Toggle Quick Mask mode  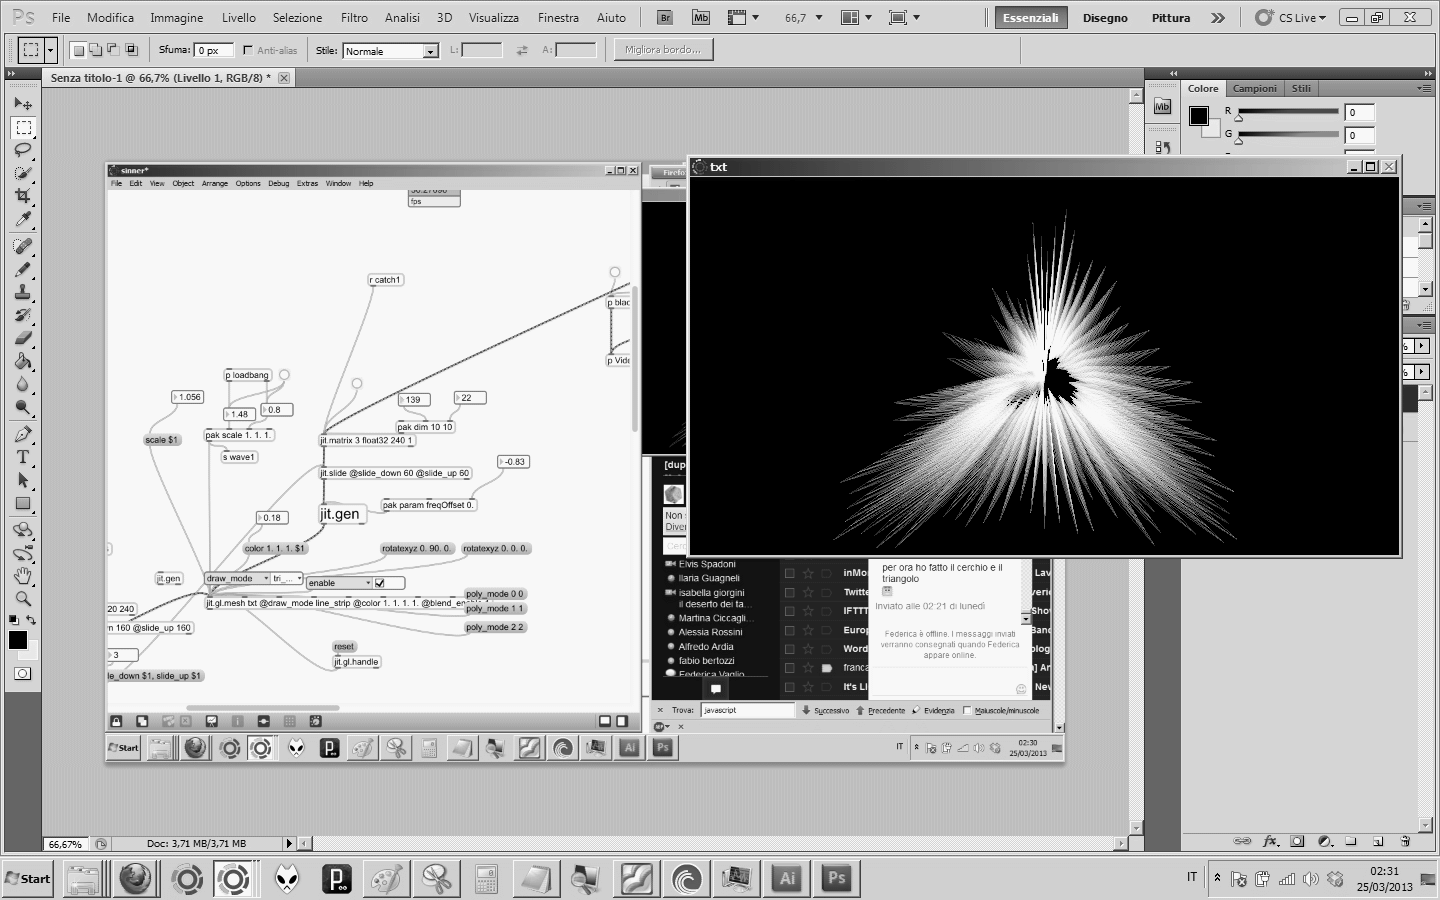(22, 674)
